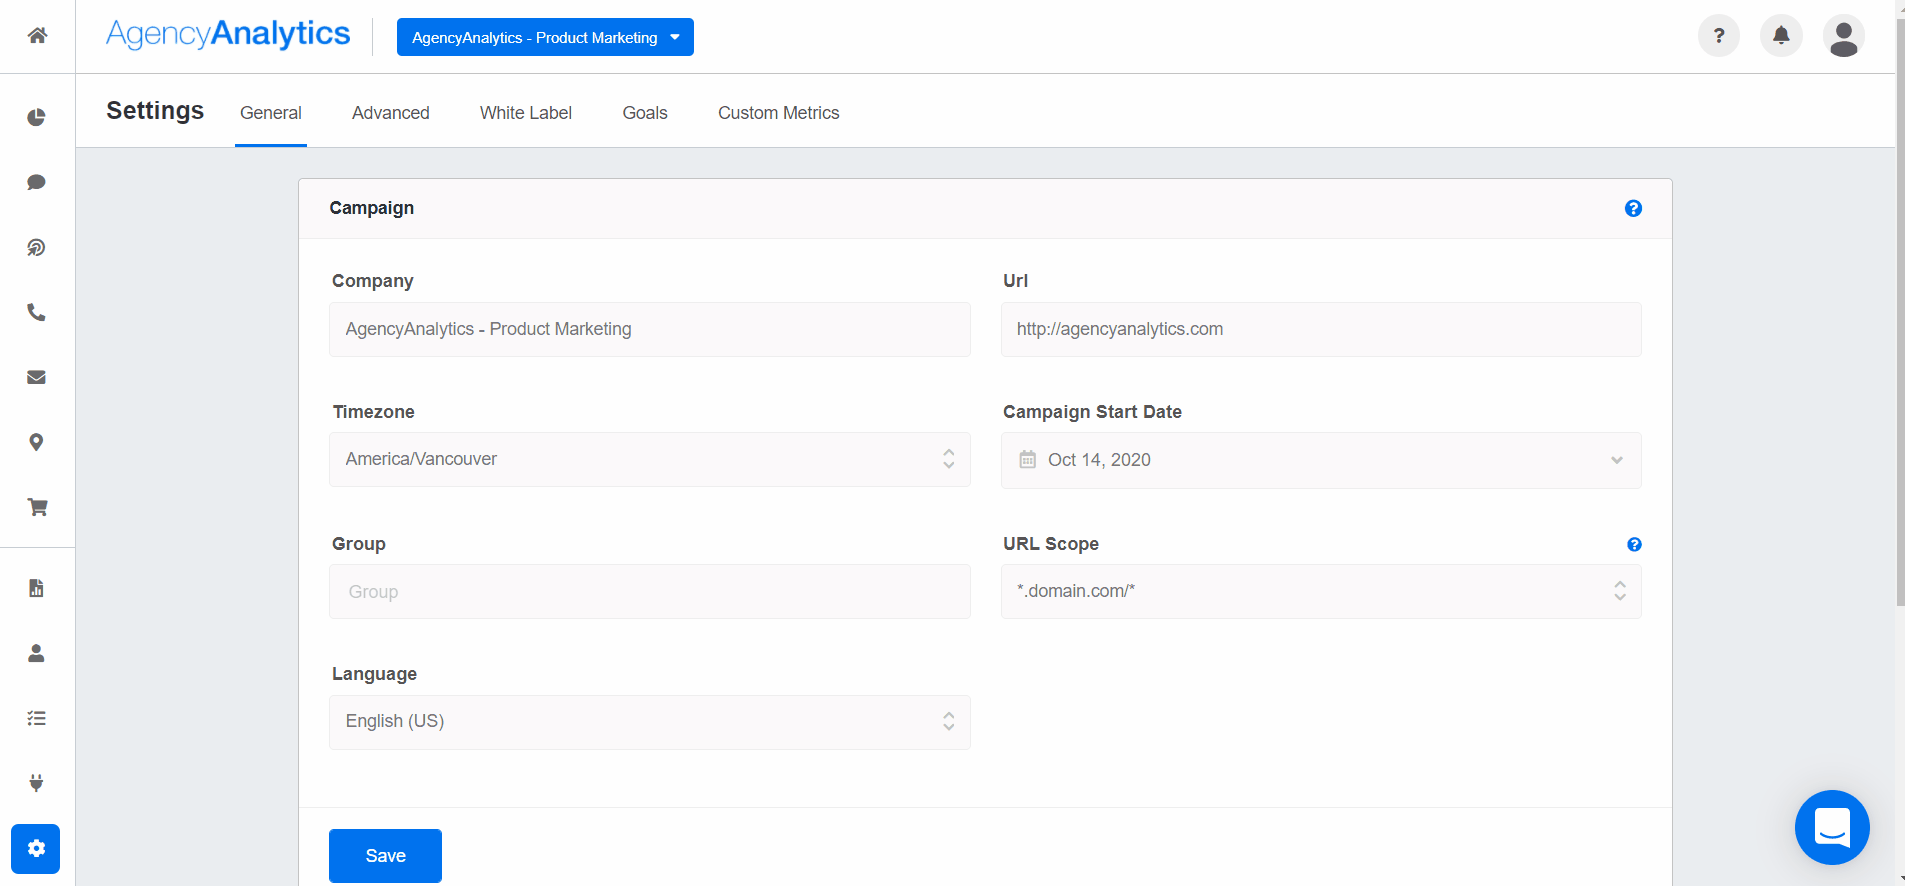Viewport: 1905px width, 886px height.
Task: Switch to the Custom Metrics tab
Action: pyautogui.click(x=778, y=113)
